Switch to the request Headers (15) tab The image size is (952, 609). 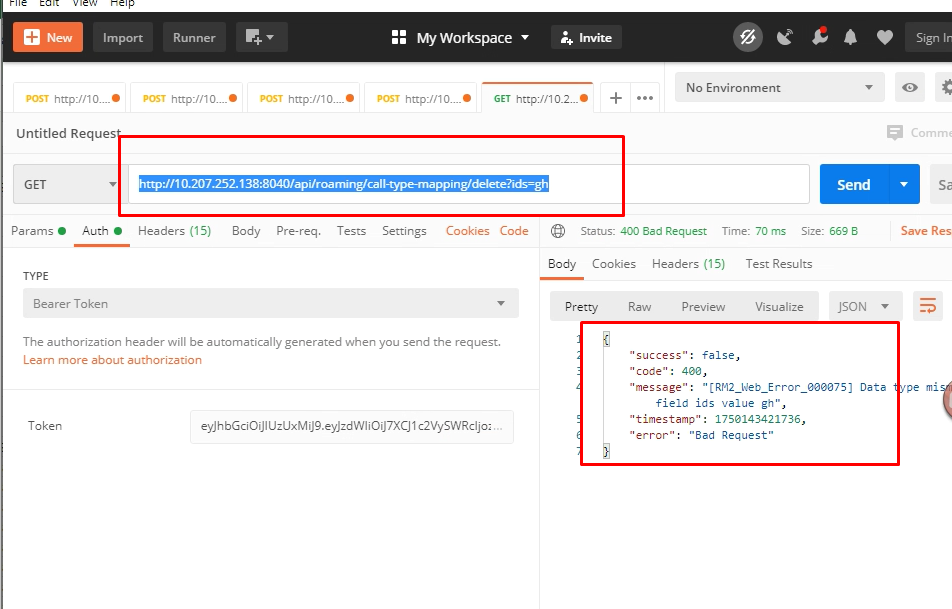tap(174, 231)
